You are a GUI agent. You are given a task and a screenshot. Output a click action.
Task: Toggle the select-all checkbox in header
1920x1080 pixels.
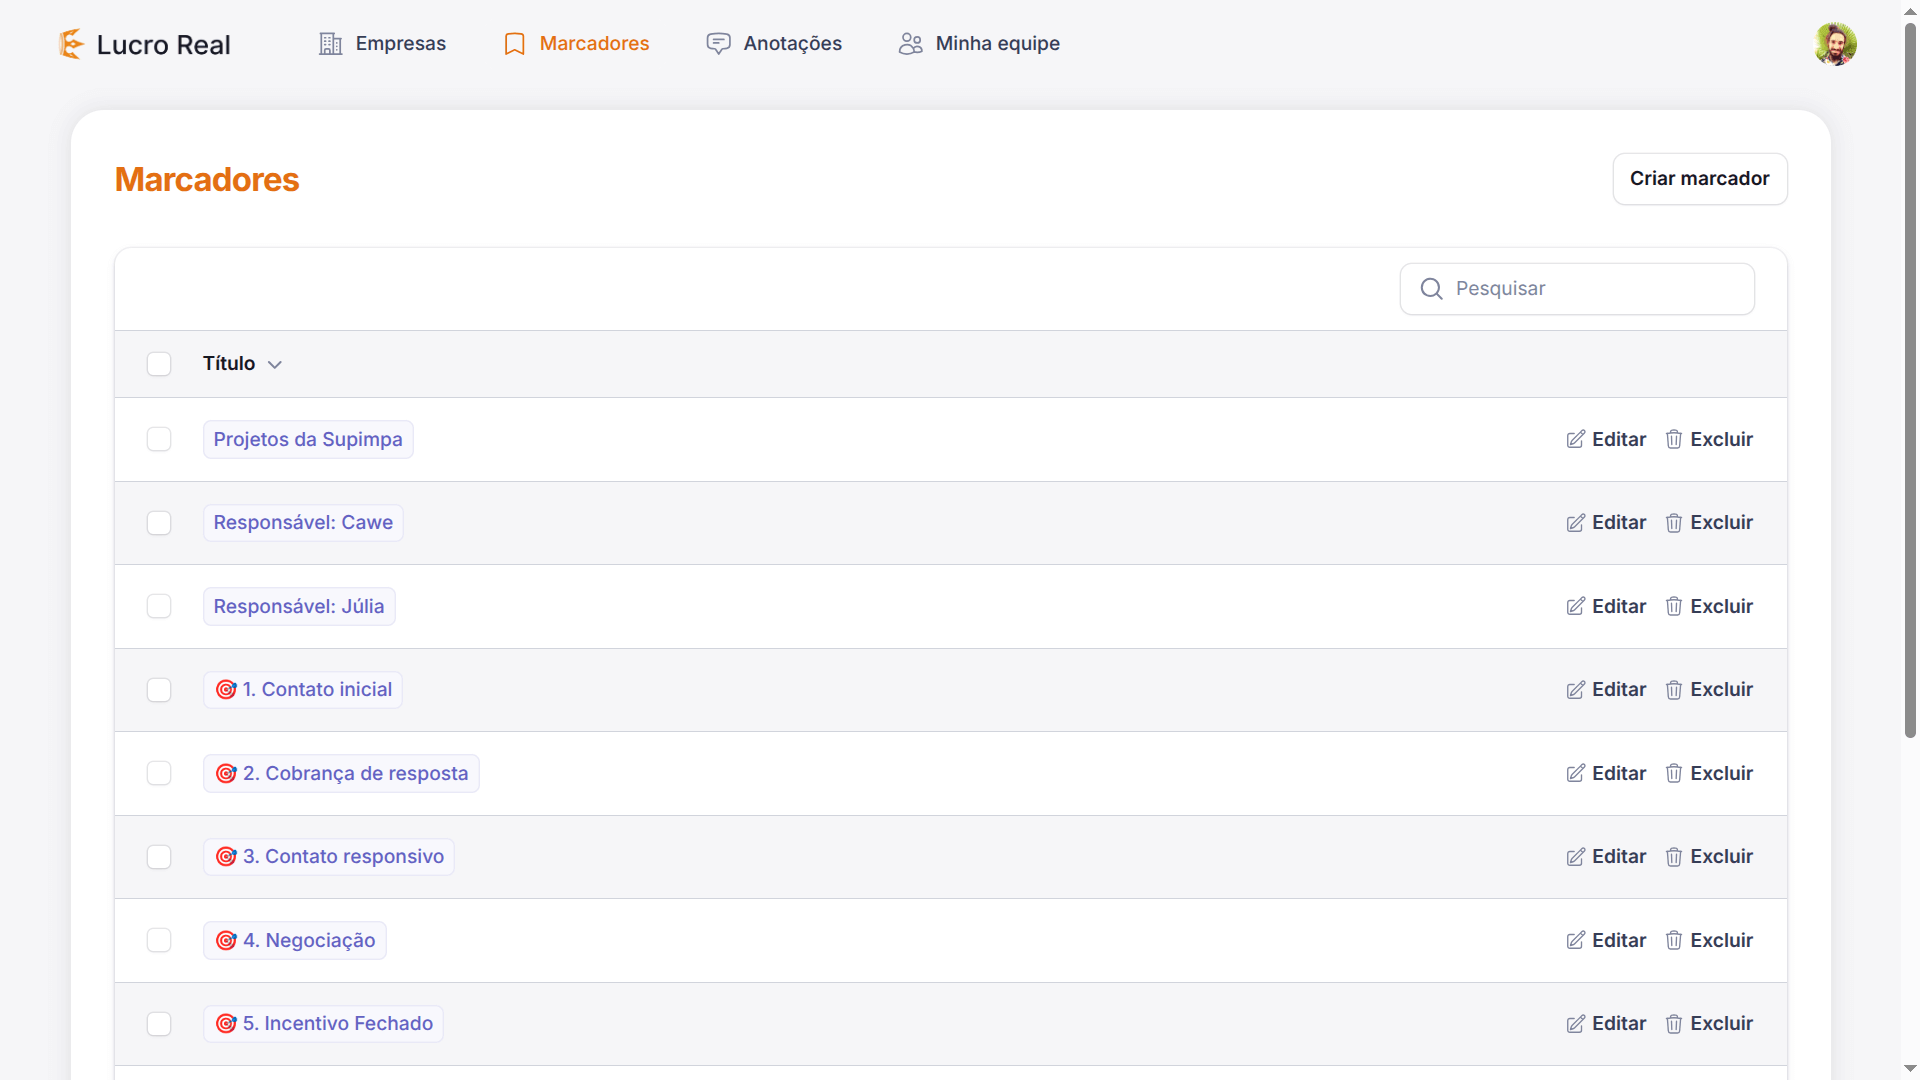(x=159, y=364)
